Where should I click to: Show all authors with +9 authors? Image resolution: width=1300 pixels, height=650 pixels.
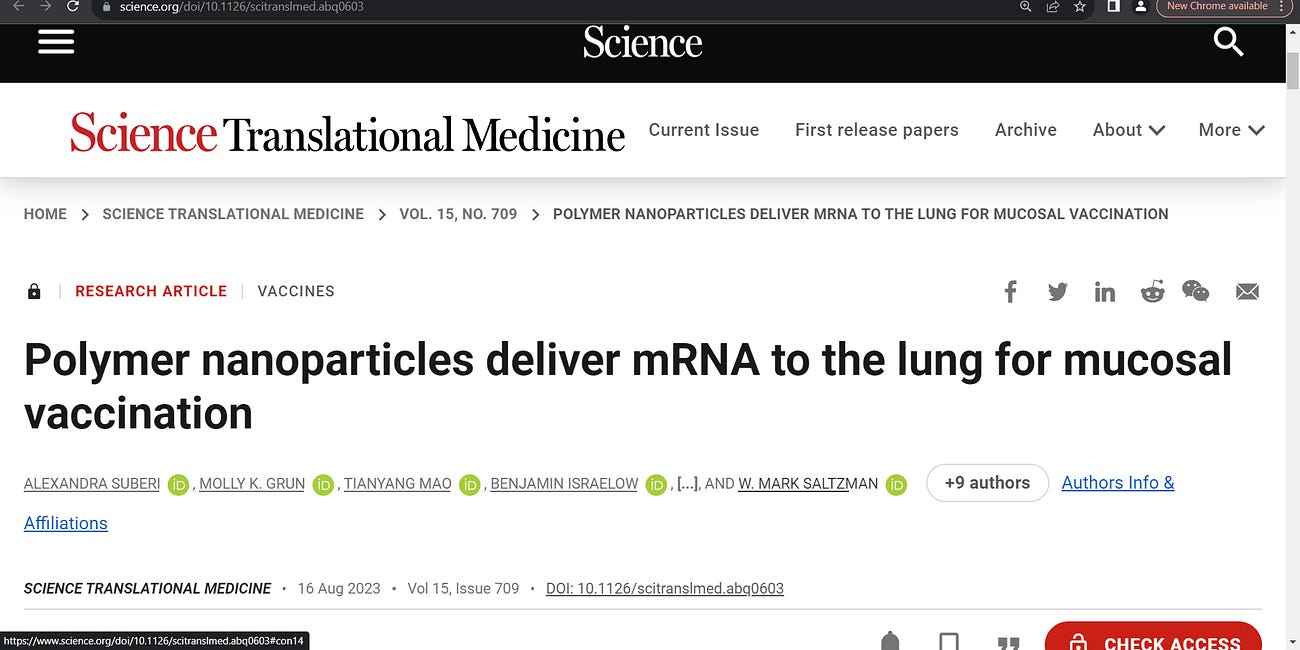(x=986, y=482)
